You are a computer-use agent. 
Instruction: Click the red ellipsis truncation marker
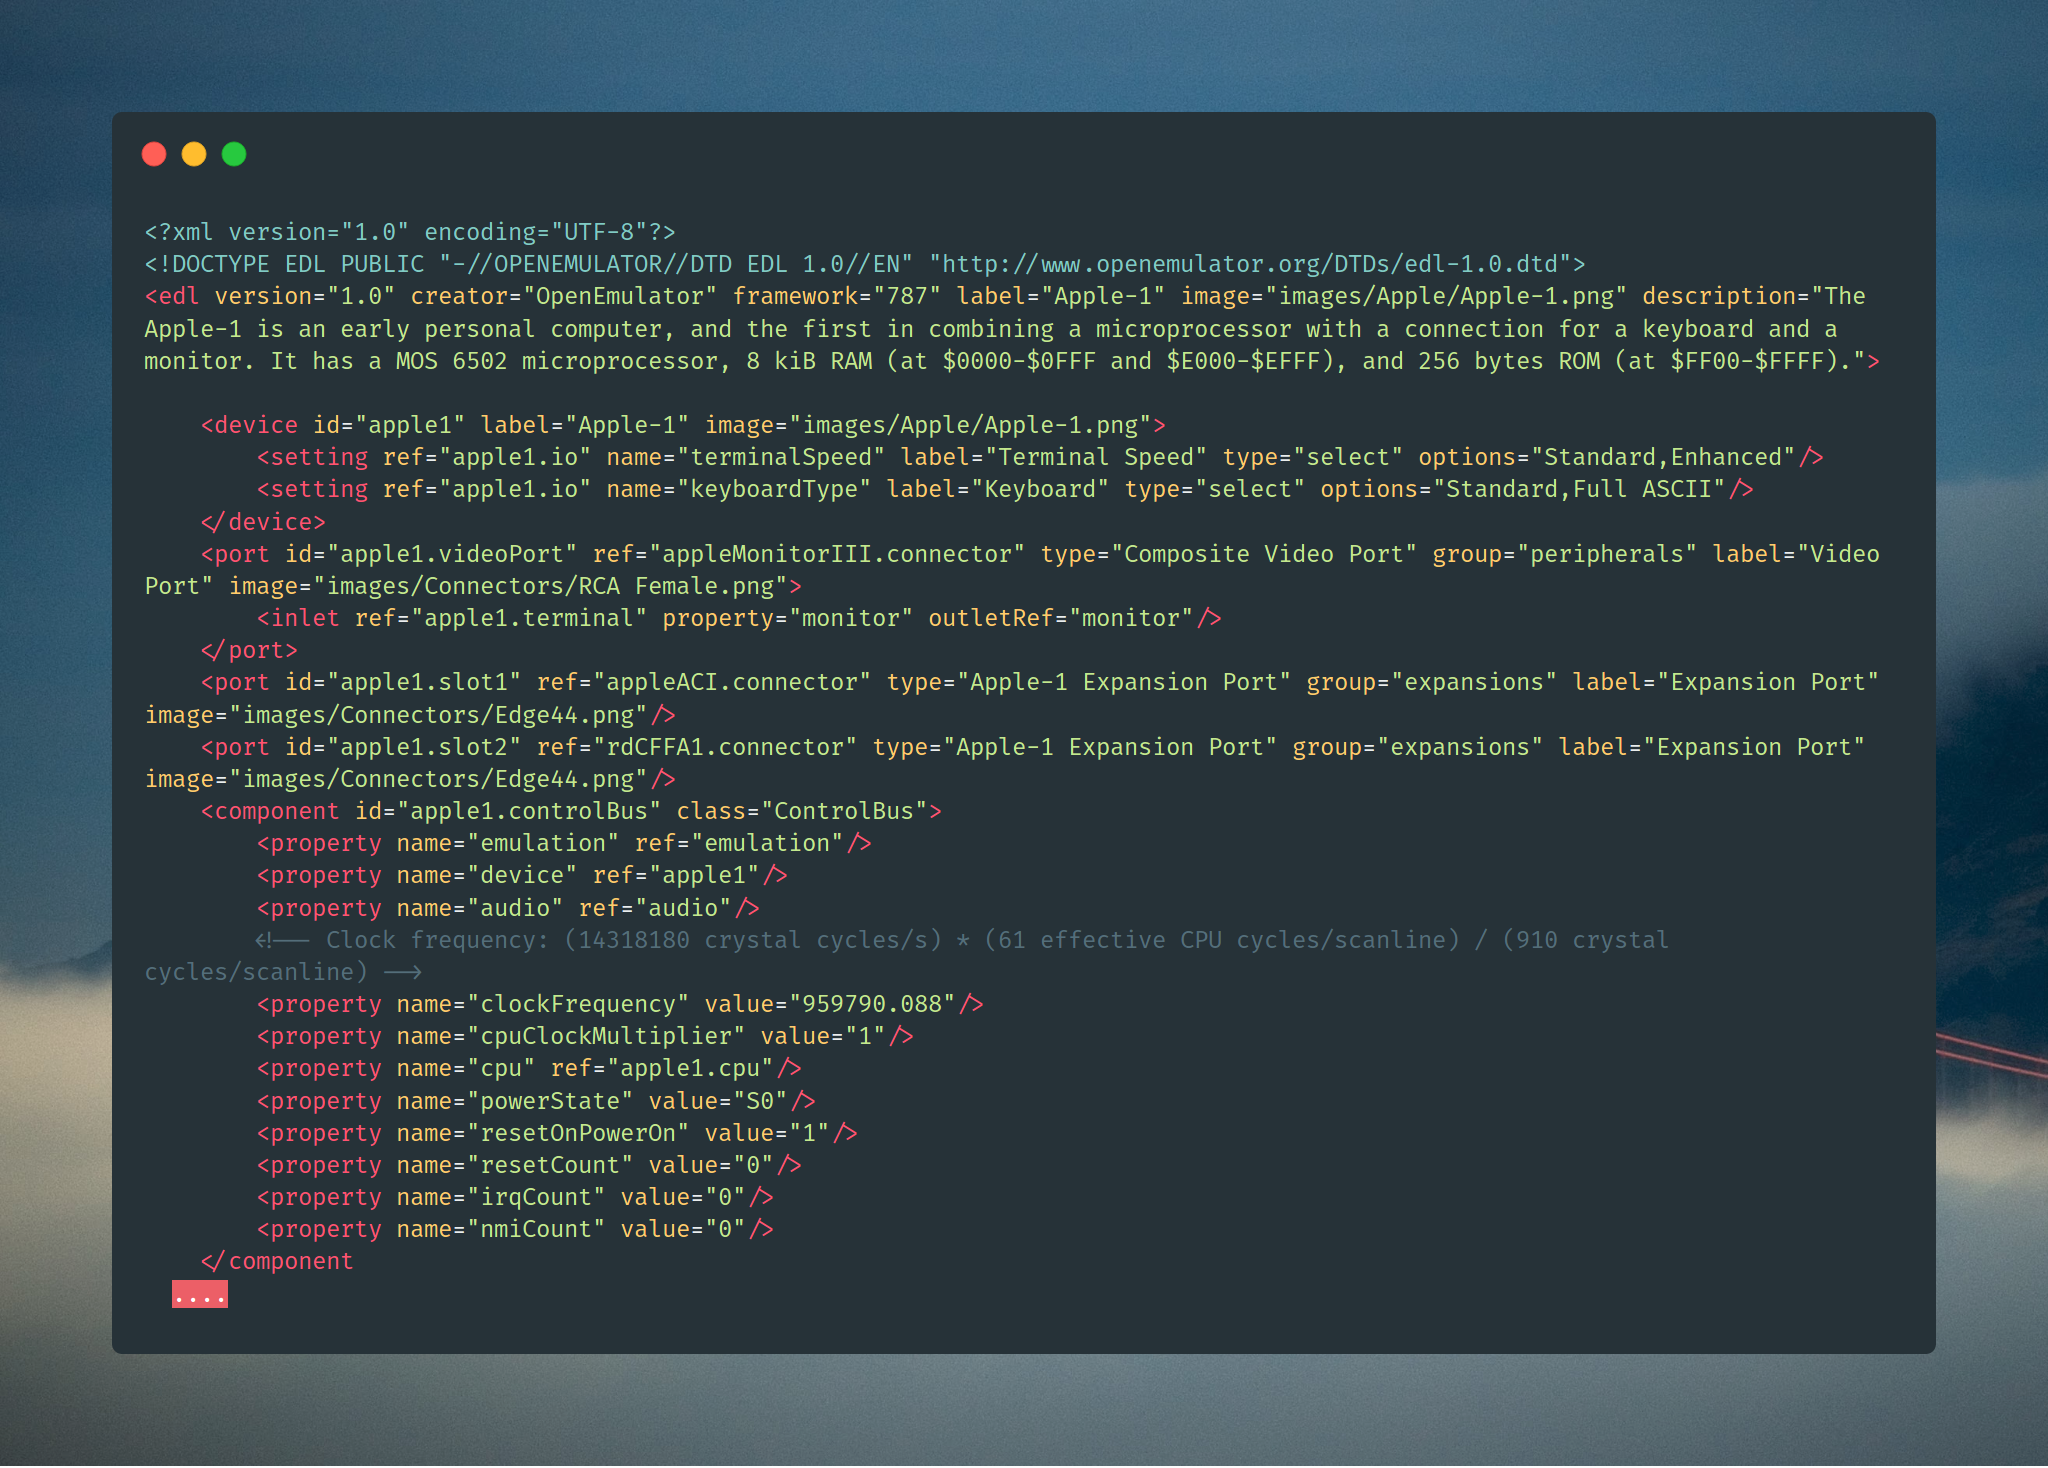click(200, 1295)
